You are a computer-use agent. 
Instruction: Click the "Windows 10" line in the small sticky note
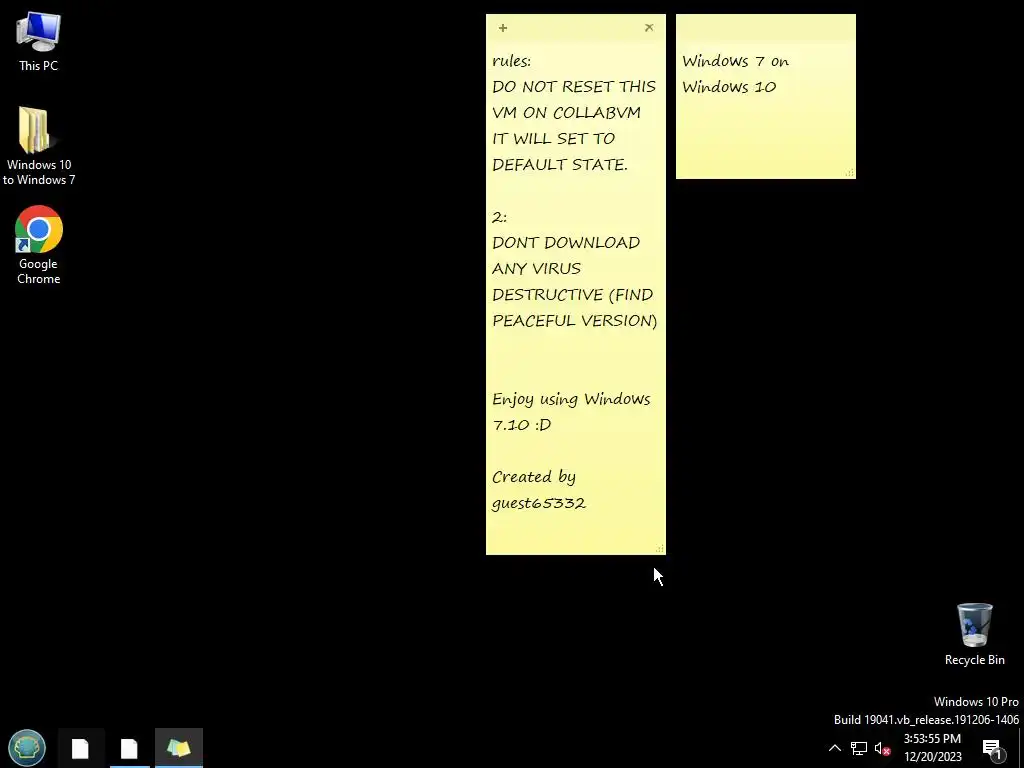729,87
